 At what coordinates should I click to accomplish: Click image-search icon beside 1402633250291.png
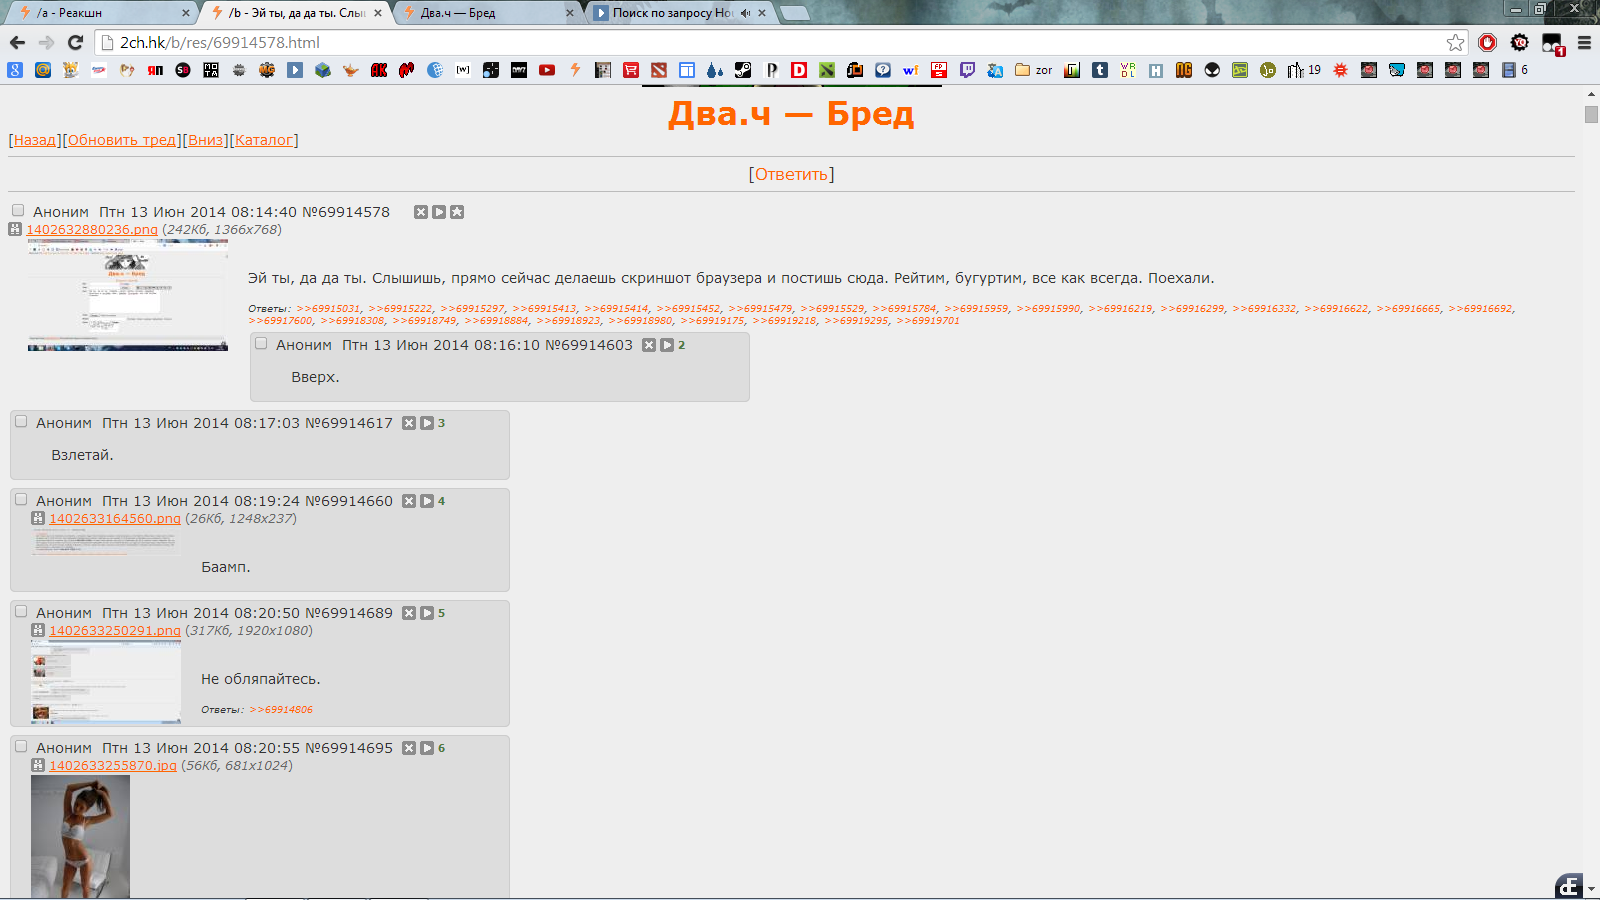(38, 630)
